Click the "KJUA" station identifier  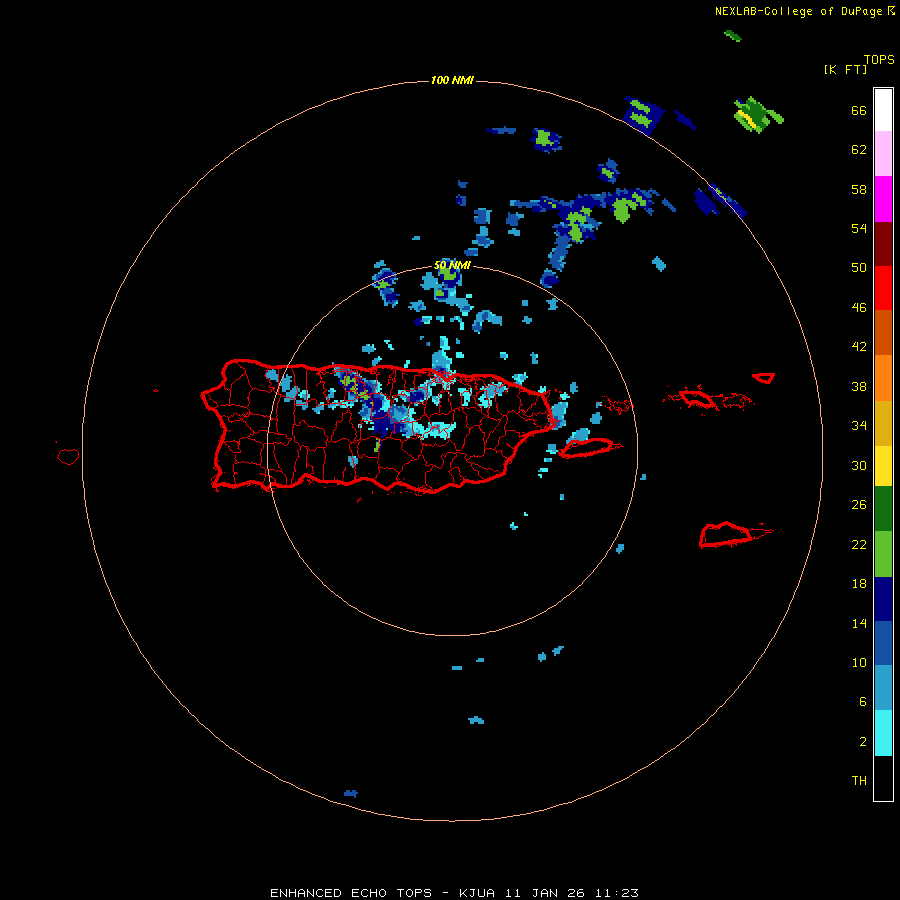pyautogui.click(x=476, y=893)
